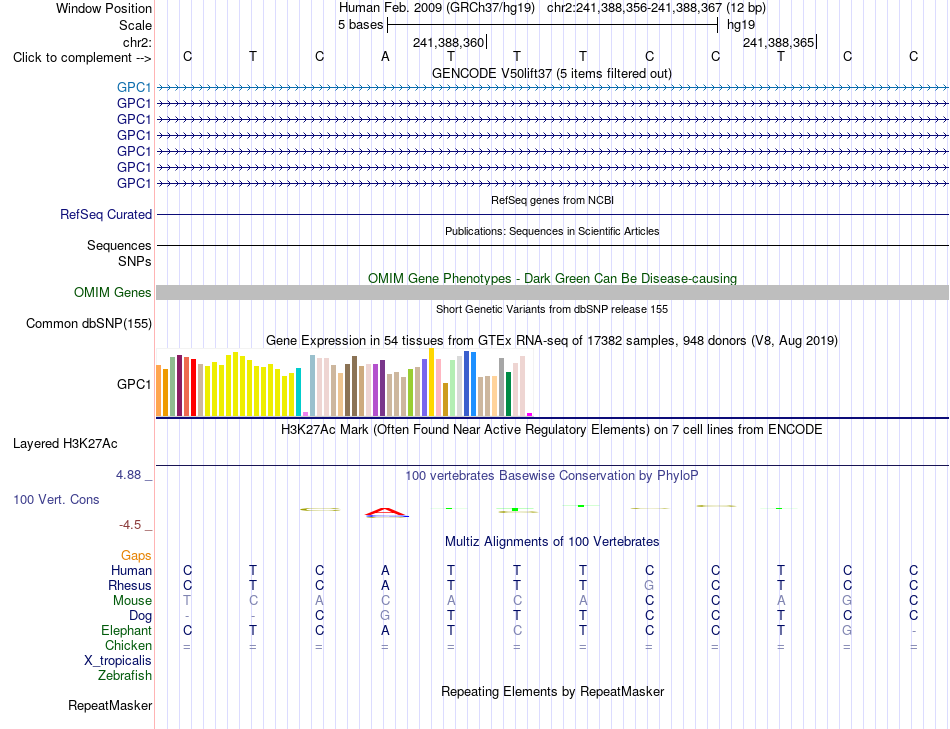Image resolution: width=950 pixels, height=729 pixels.
Task: Click the G base in the Dog row
Action: pos(385,616)
